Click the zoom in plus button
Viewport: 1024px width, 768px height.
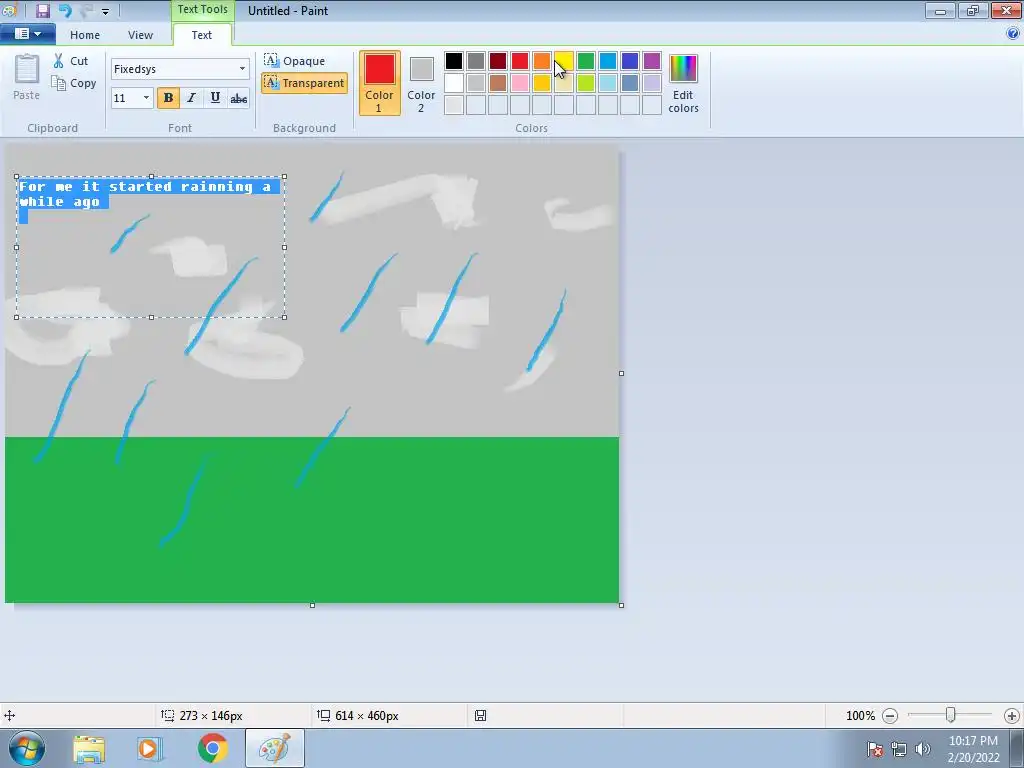pyautogui.click(x=1012, y=716)
